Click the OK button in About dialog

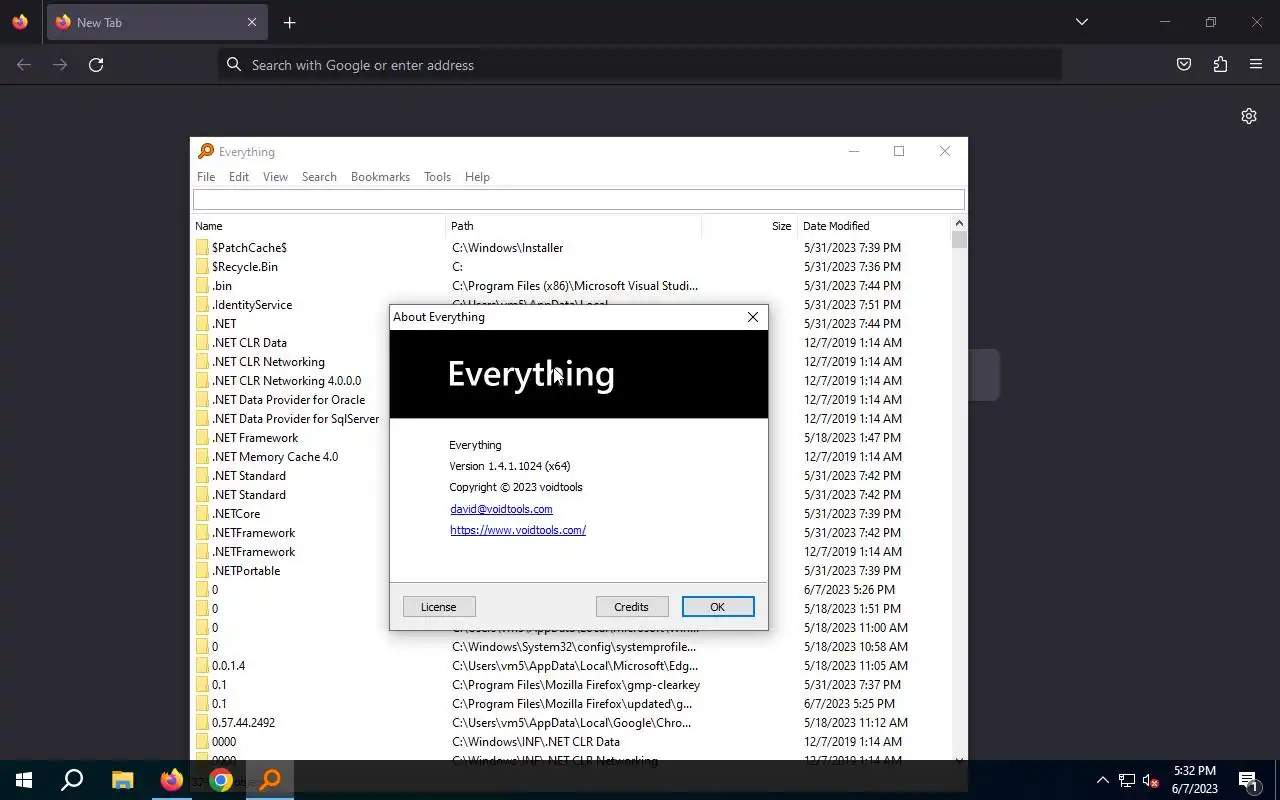pos(717,607)
